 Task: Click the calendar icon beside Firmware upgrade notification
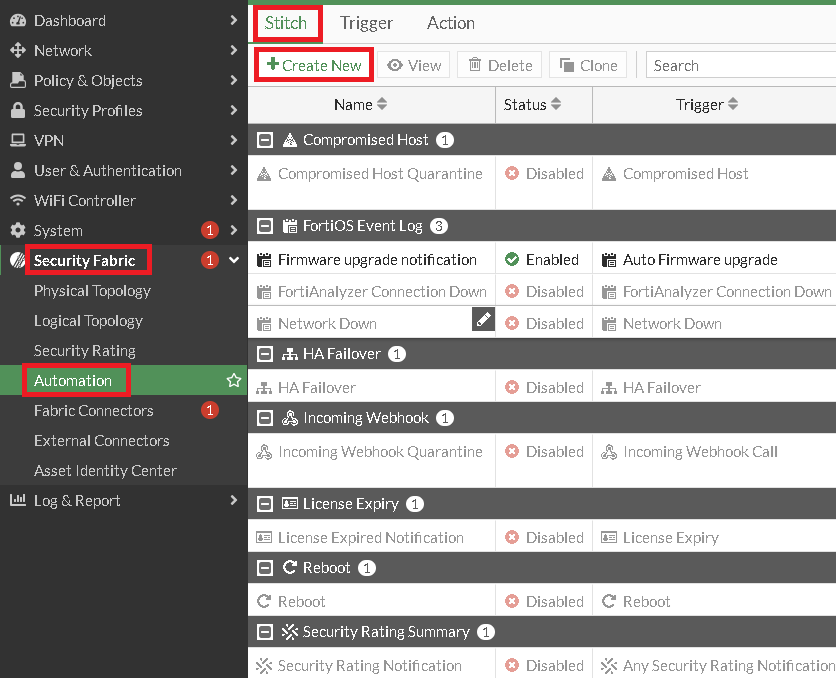pyautogui.click(x=264, y=260)
